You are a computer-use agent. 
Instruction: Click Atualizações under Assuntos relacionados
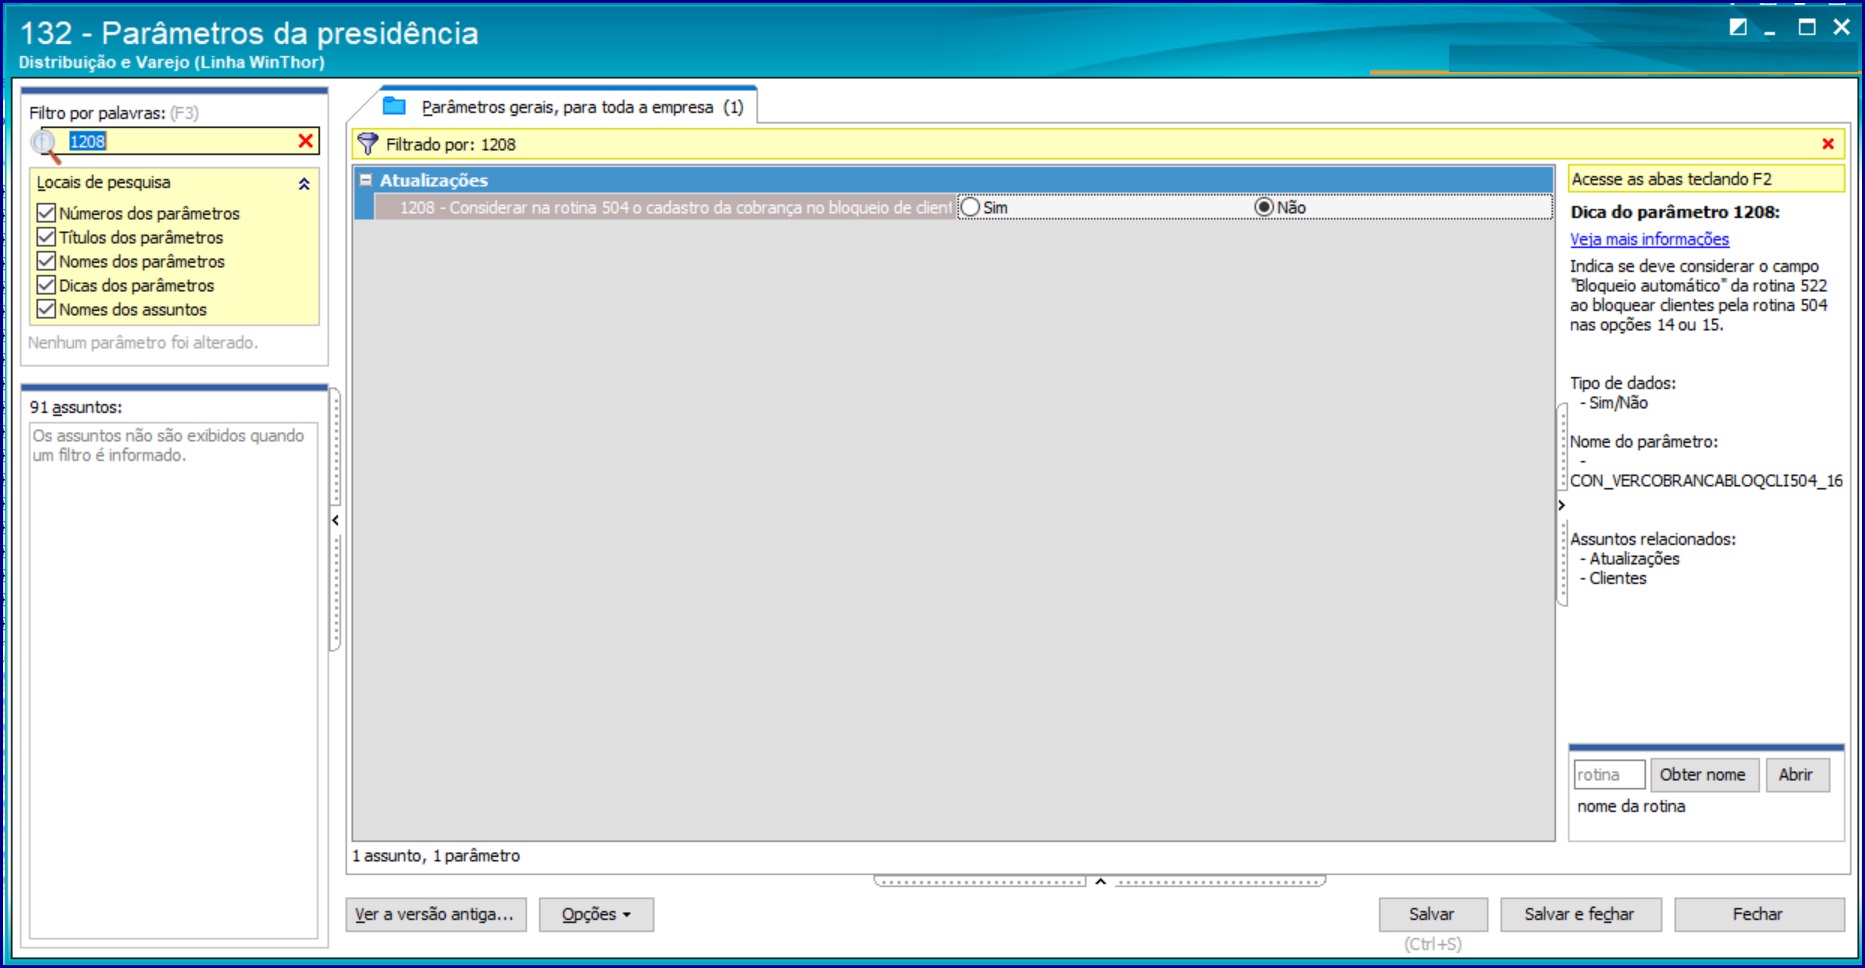[x=1635, y=559]
